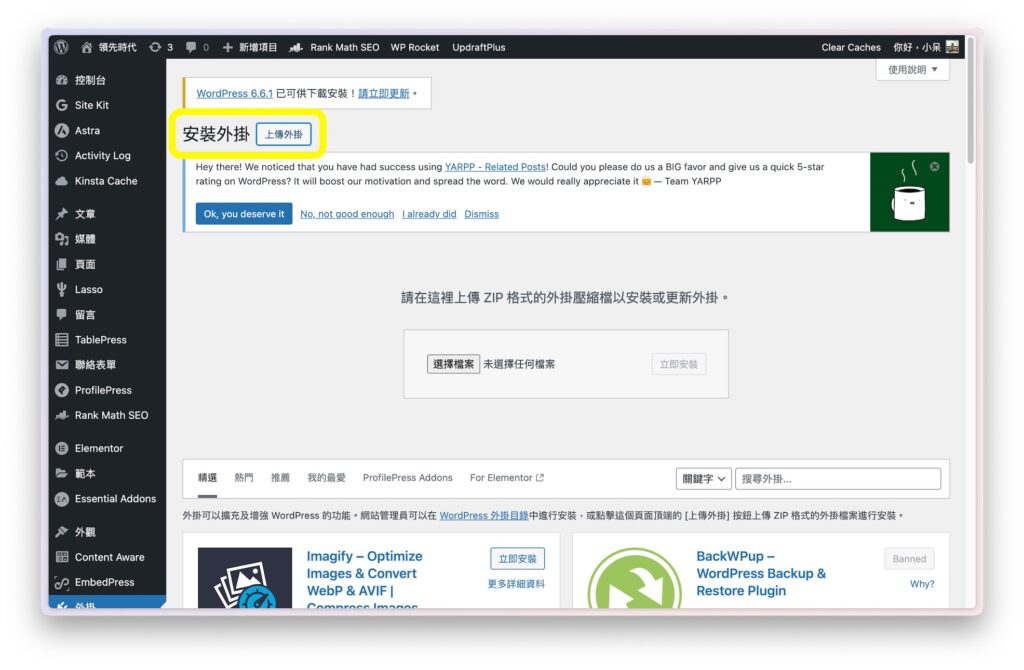Click the Elementor sidebar icon
This screenshot has width=1024, height=670.
pos(62,448)
